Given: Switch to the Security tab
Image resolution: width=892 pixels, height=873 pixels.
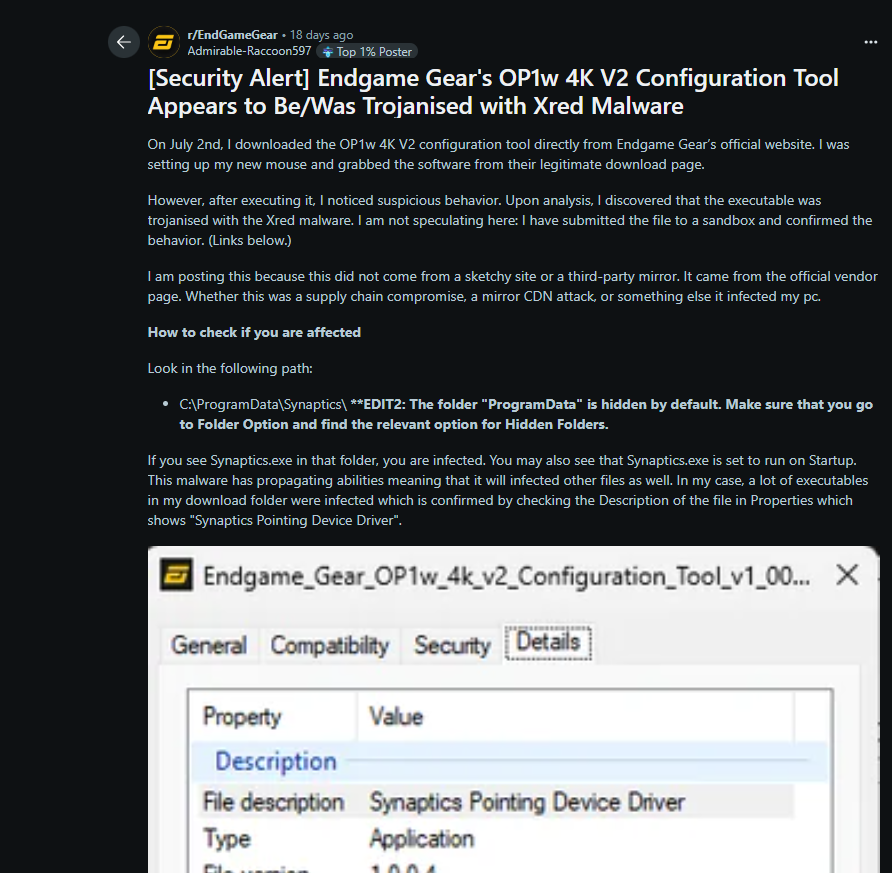Looking at the screenshot, I should point(452,645).
